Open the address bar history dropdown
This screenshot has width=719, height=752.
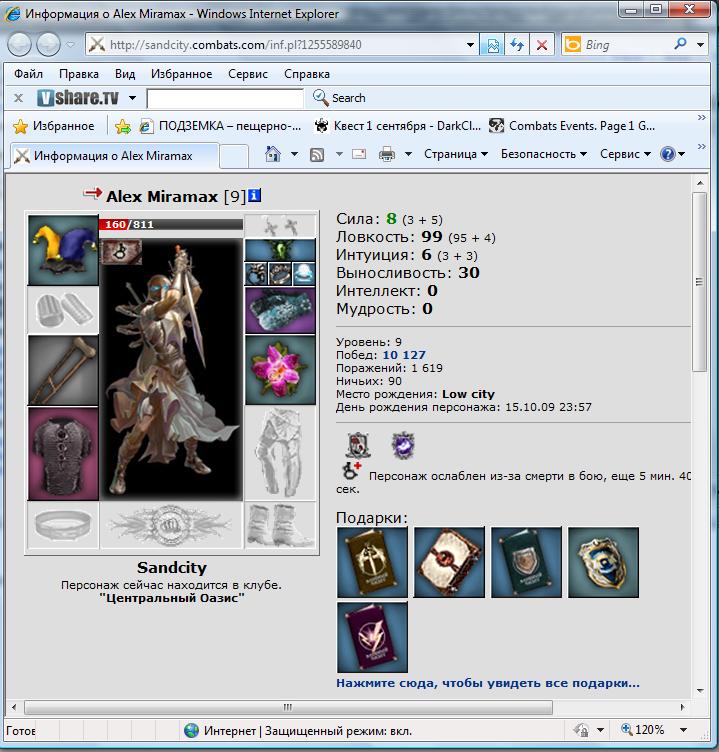(470, 45)
